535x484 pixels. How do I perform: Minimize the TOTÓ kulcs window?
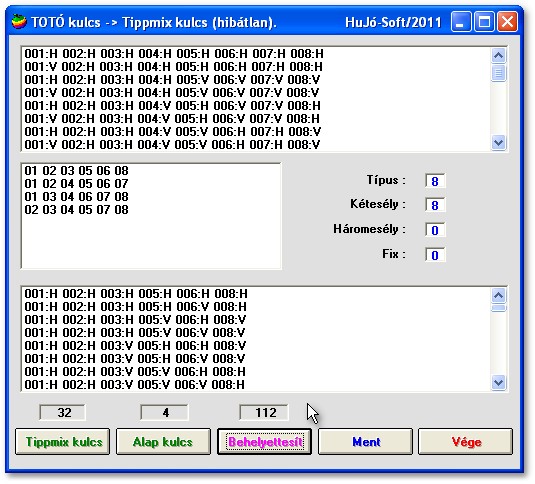pyautogui.click(x=461, y=22)
